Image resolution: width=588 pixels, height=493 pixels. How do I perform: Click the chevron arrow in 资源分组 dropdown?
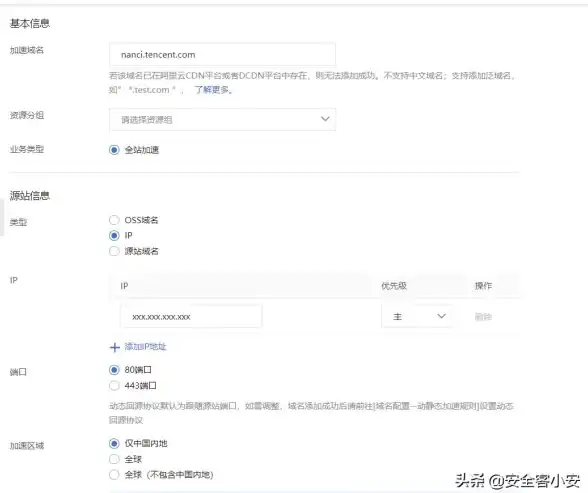point(325,119)
